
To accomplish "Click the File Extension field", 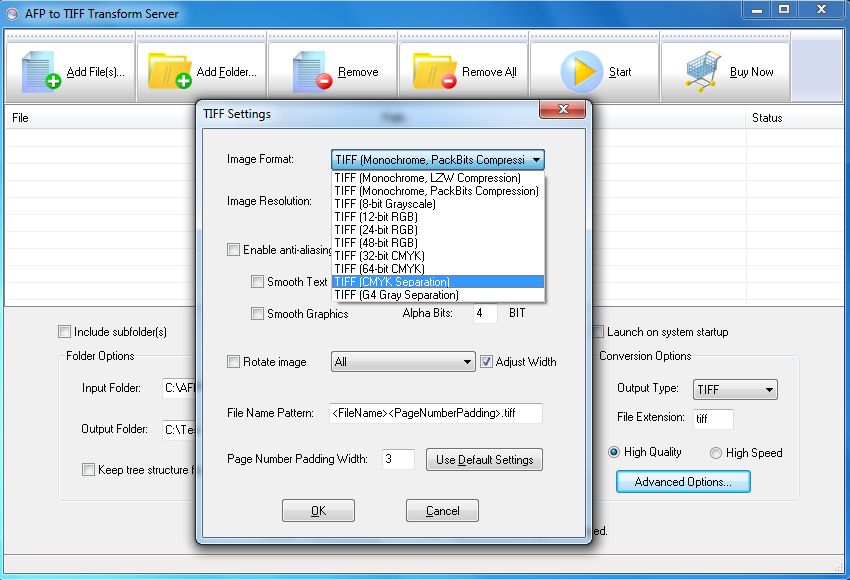I will pos(713,419).
